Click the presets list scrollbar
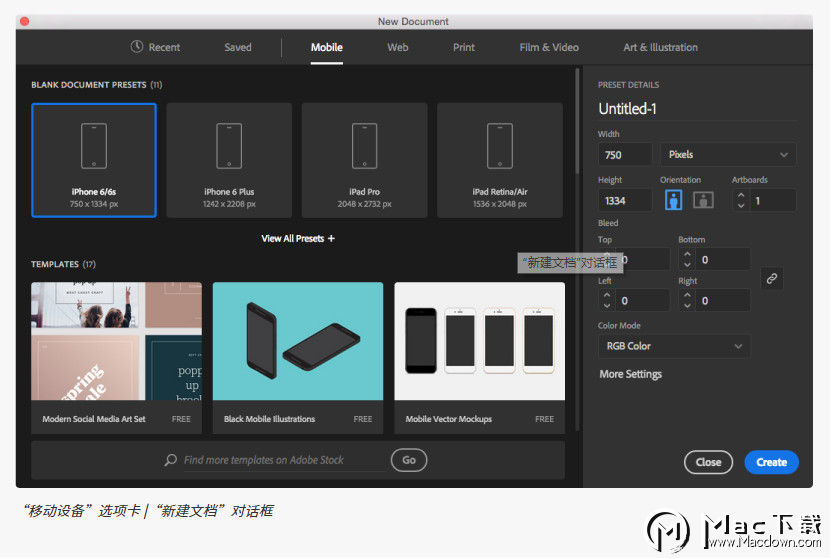The height and width of the screenshot is (559, 831). click(577, 122)
